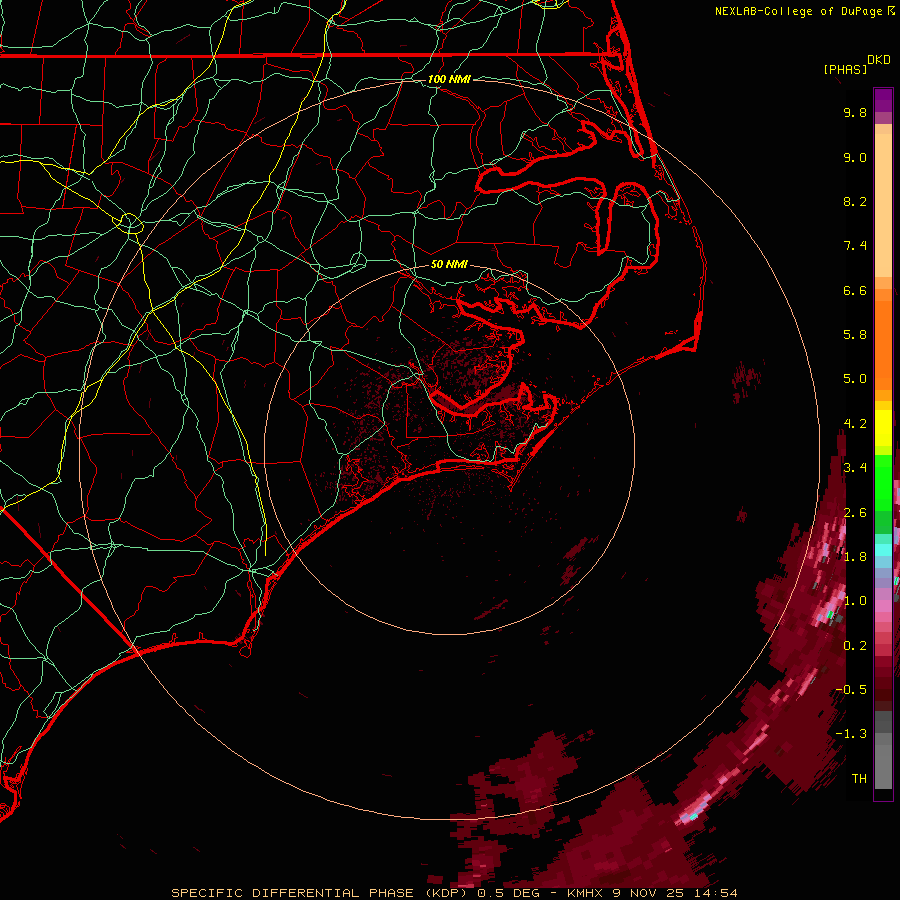900x900 pixels.
Task: Click the TH threshold legend label
Action: (859, 779)
